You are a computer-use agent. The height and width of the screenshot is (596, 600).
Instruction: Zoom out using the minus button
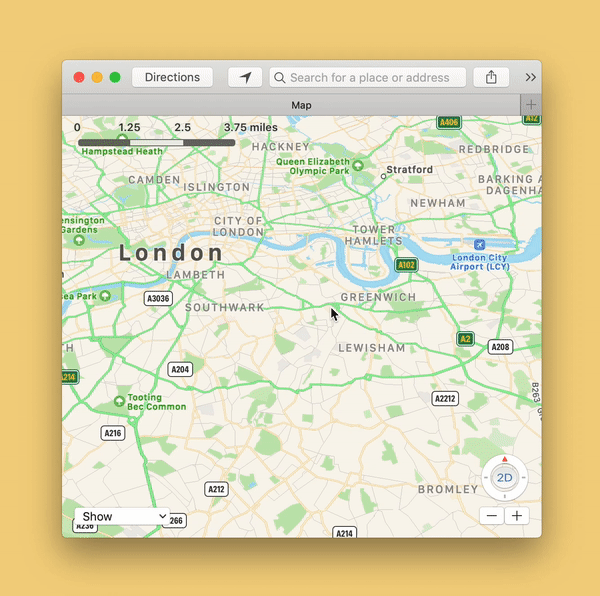point(491,516)
